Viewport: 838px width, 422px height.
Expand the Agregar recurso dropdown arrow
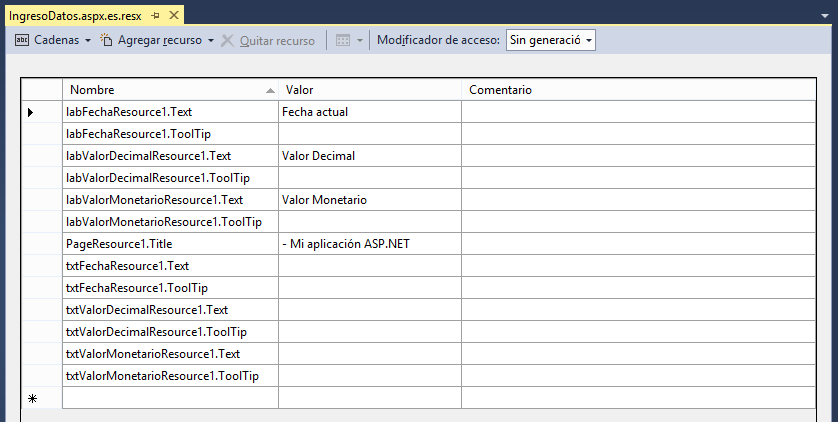[x=211, y=41]
